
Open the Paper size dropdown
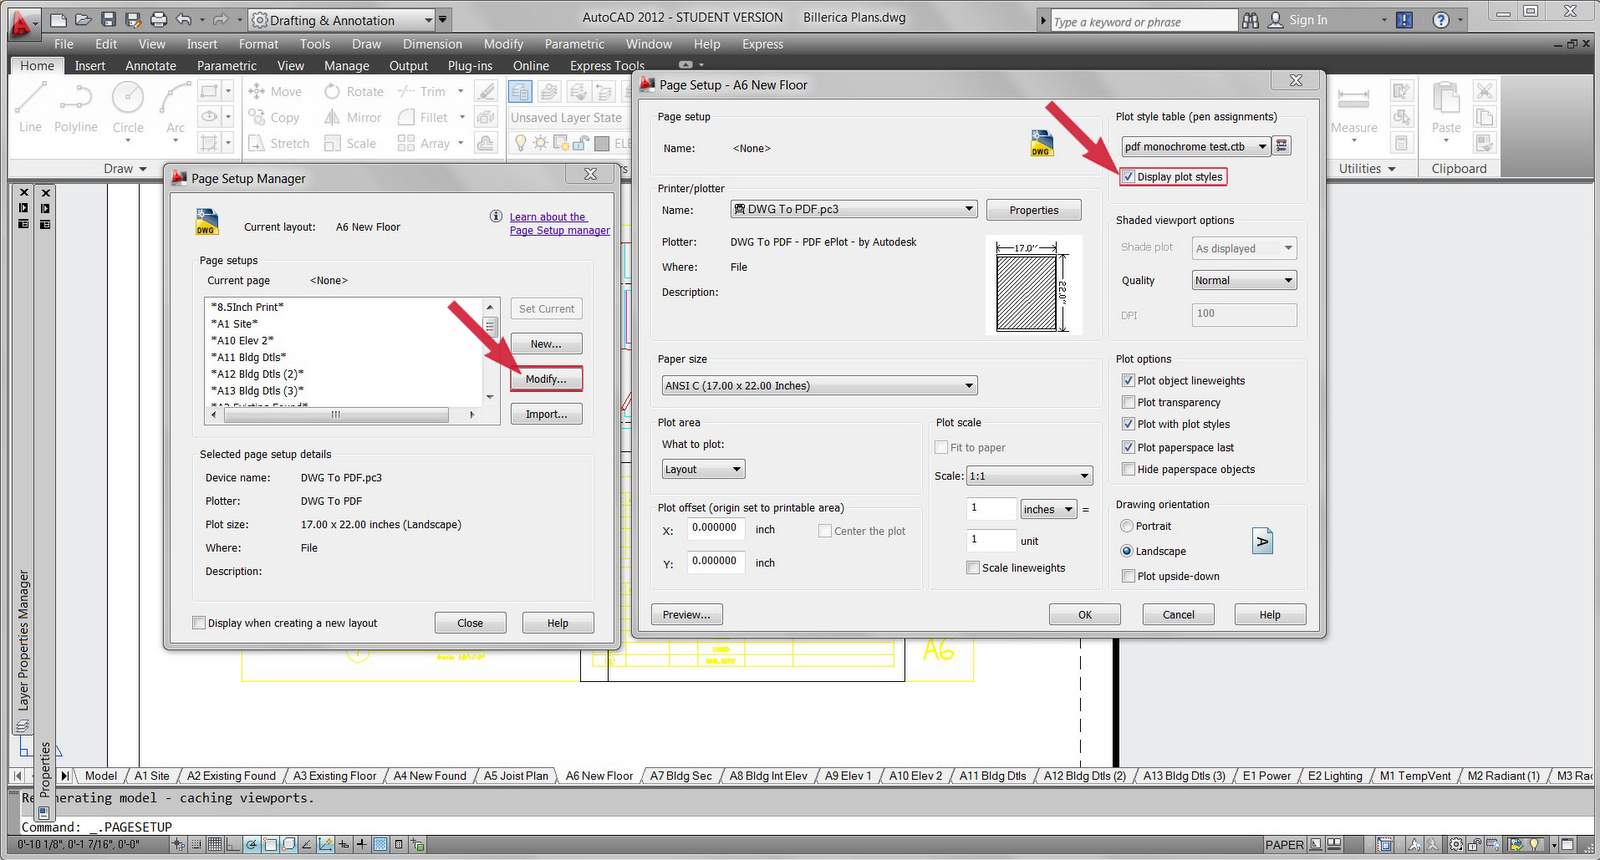click(x=819, y=386)
